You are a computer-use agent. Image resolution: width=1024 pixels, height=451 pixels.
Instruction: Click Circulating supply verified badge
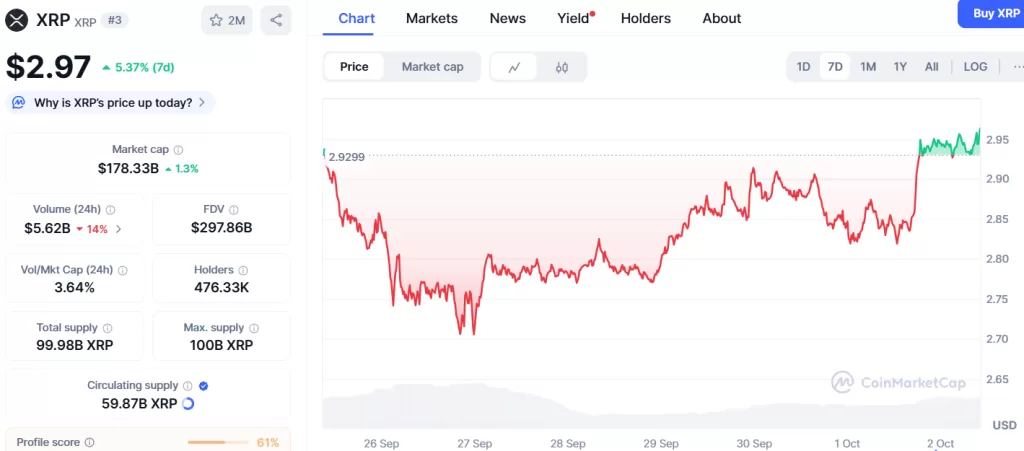click(204, 385)
